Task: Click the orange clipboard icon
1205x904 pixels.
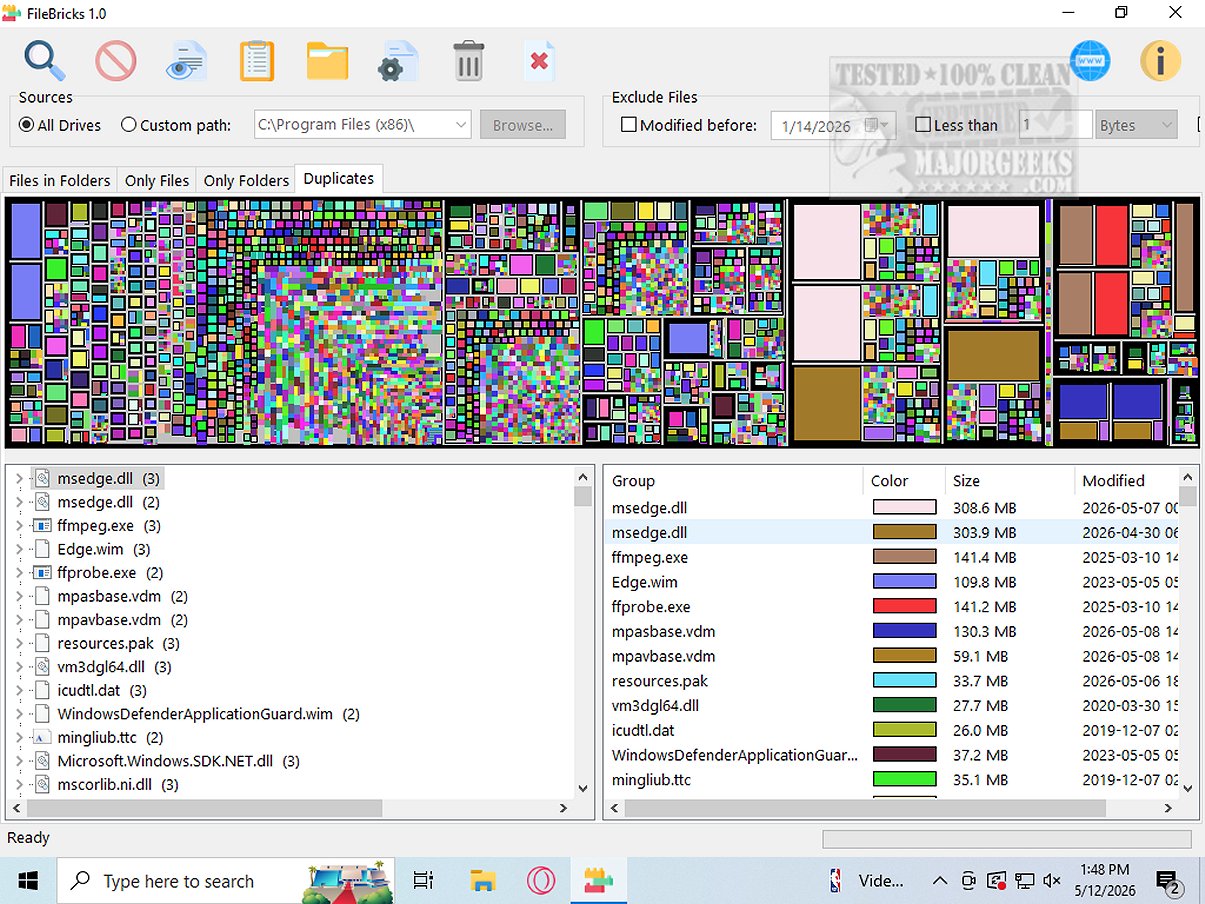Action: [257, 61]
